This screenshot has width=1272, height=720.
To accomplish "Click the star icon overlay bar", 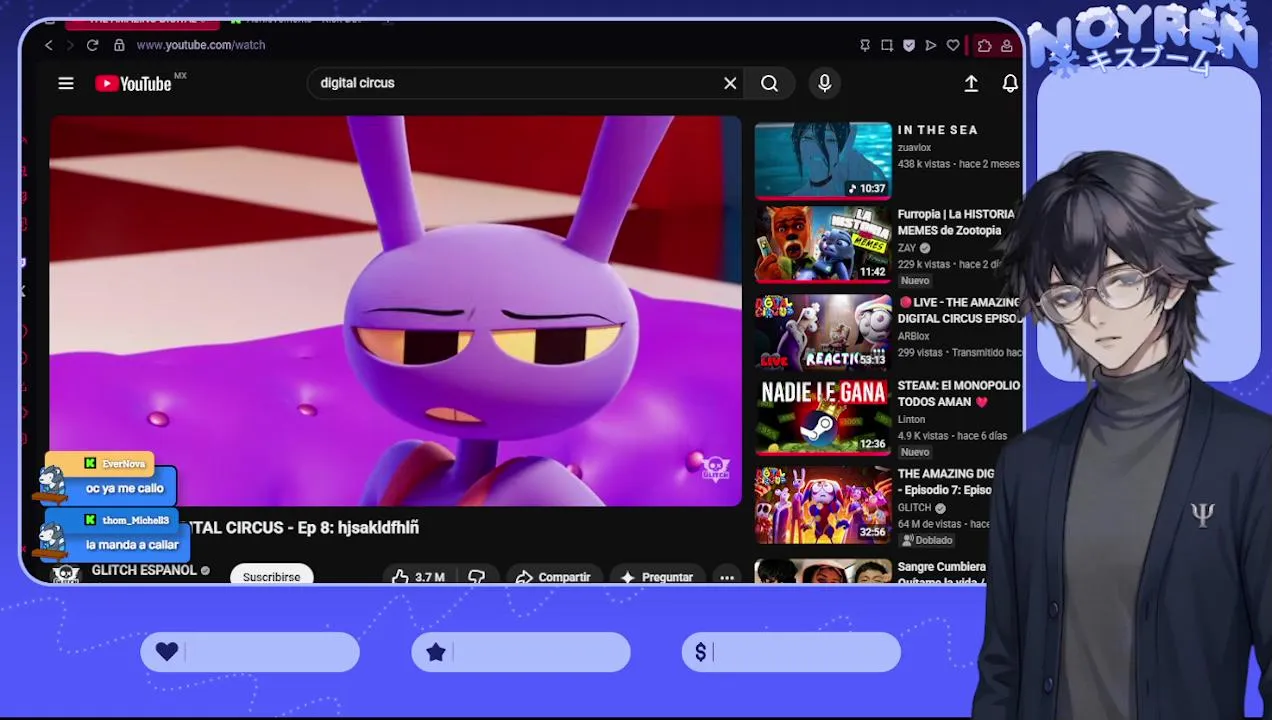I will (x=521, y=652).
